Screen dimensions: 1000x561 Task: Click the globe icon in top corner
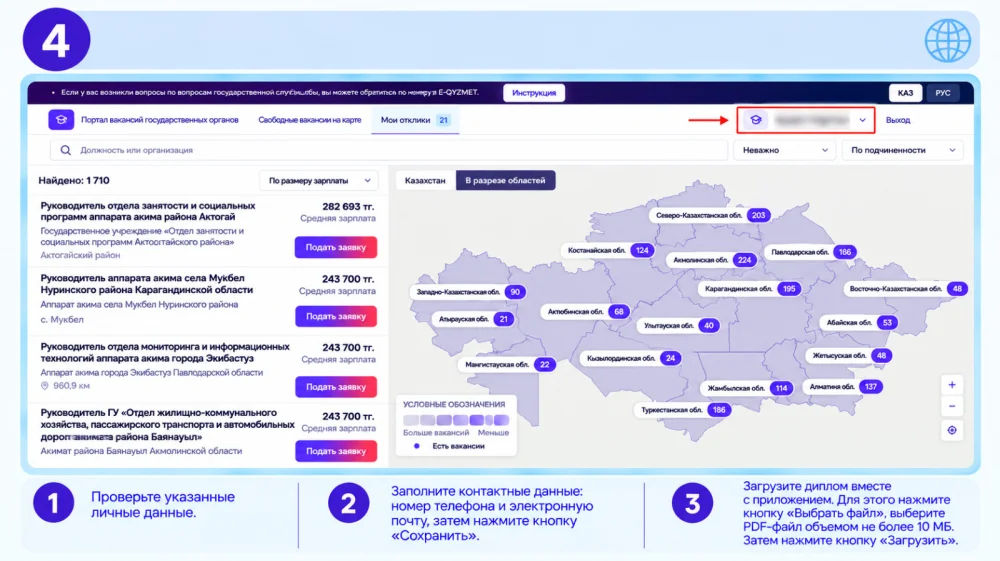click(x=948, y=40)
